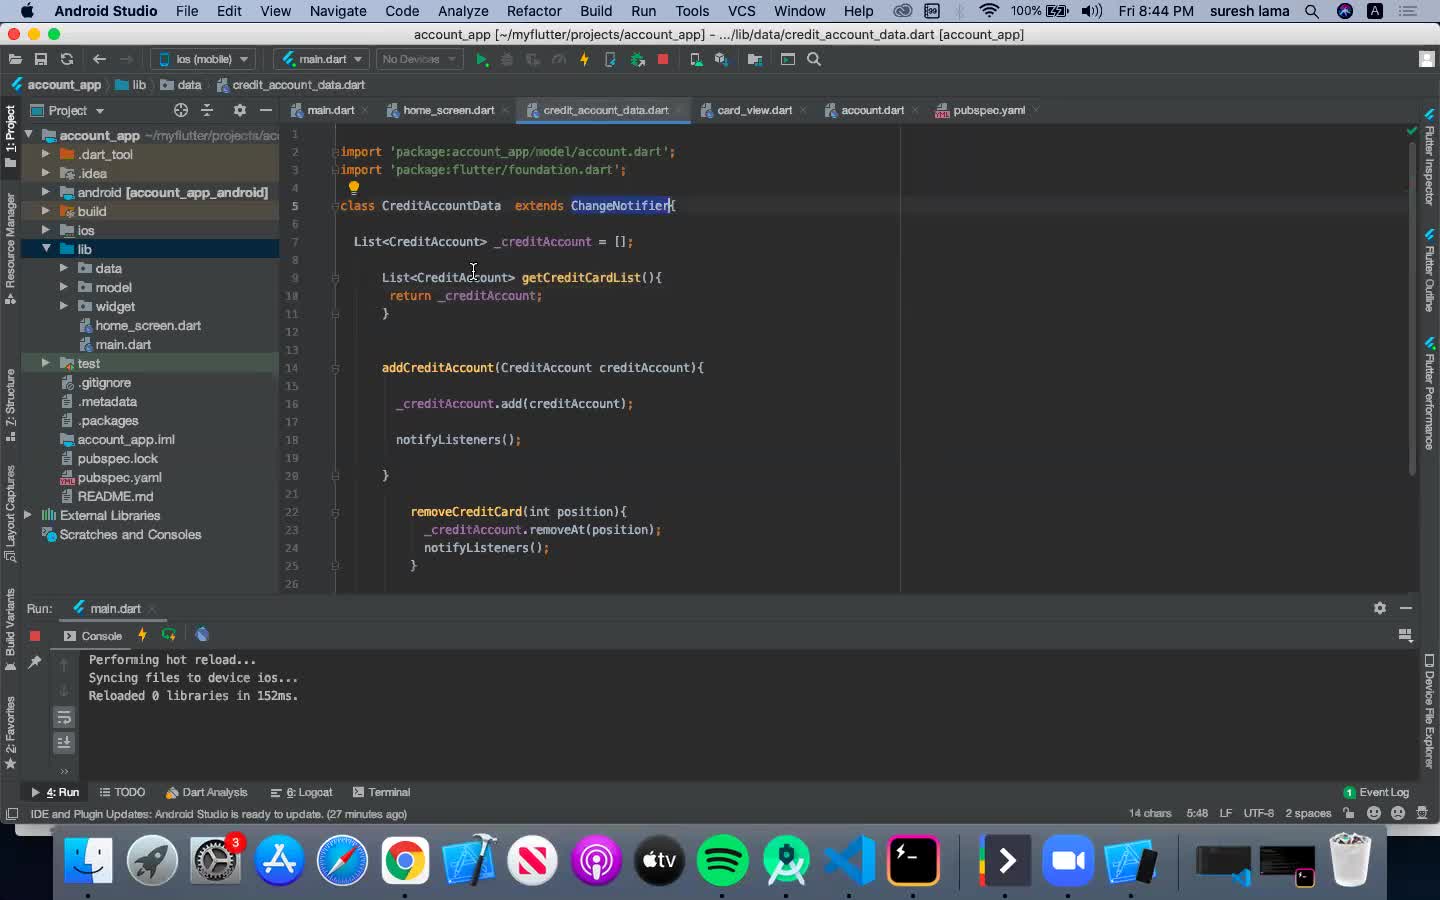Select pubspec.lock in project tree
The width and height of the screenshot is (1440, 900).
pos(117,458)
